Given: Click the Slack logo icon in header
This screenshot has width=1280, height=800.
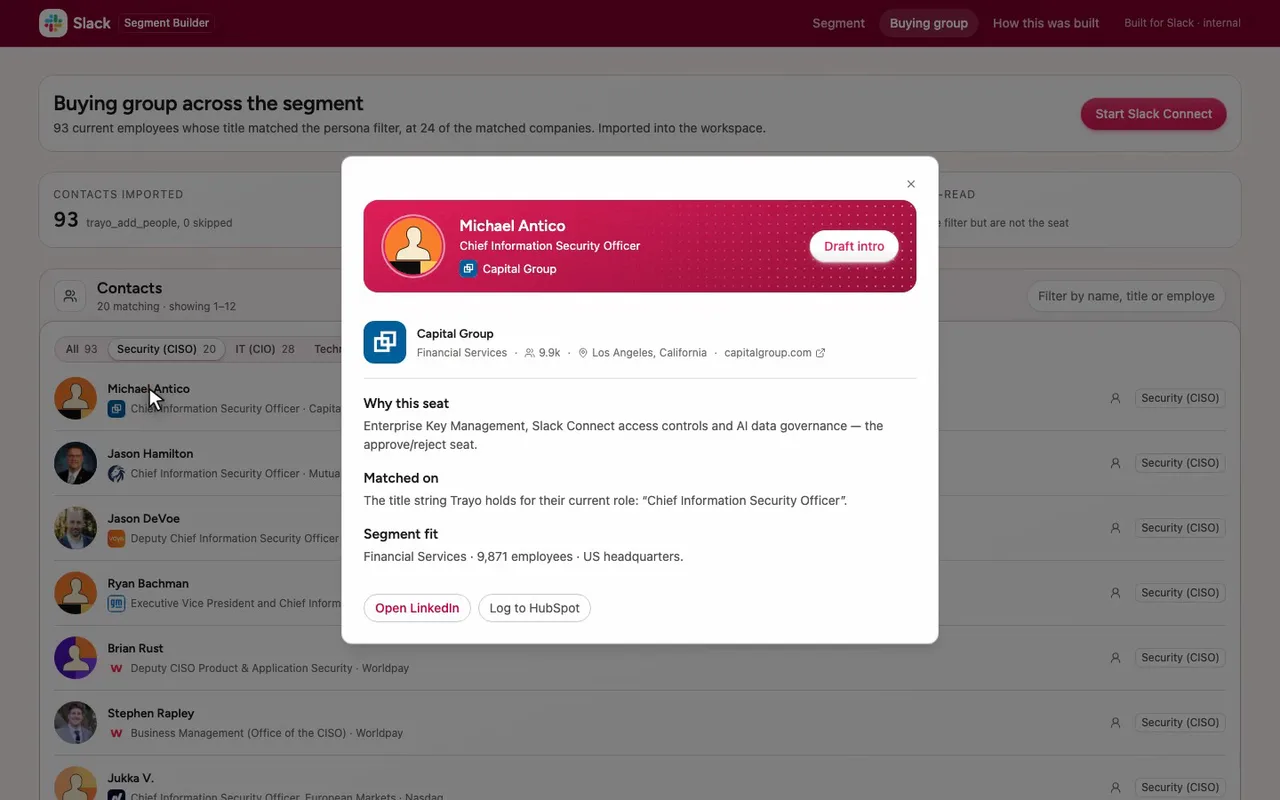Looking at the screenshot, I should coord(53,23).
